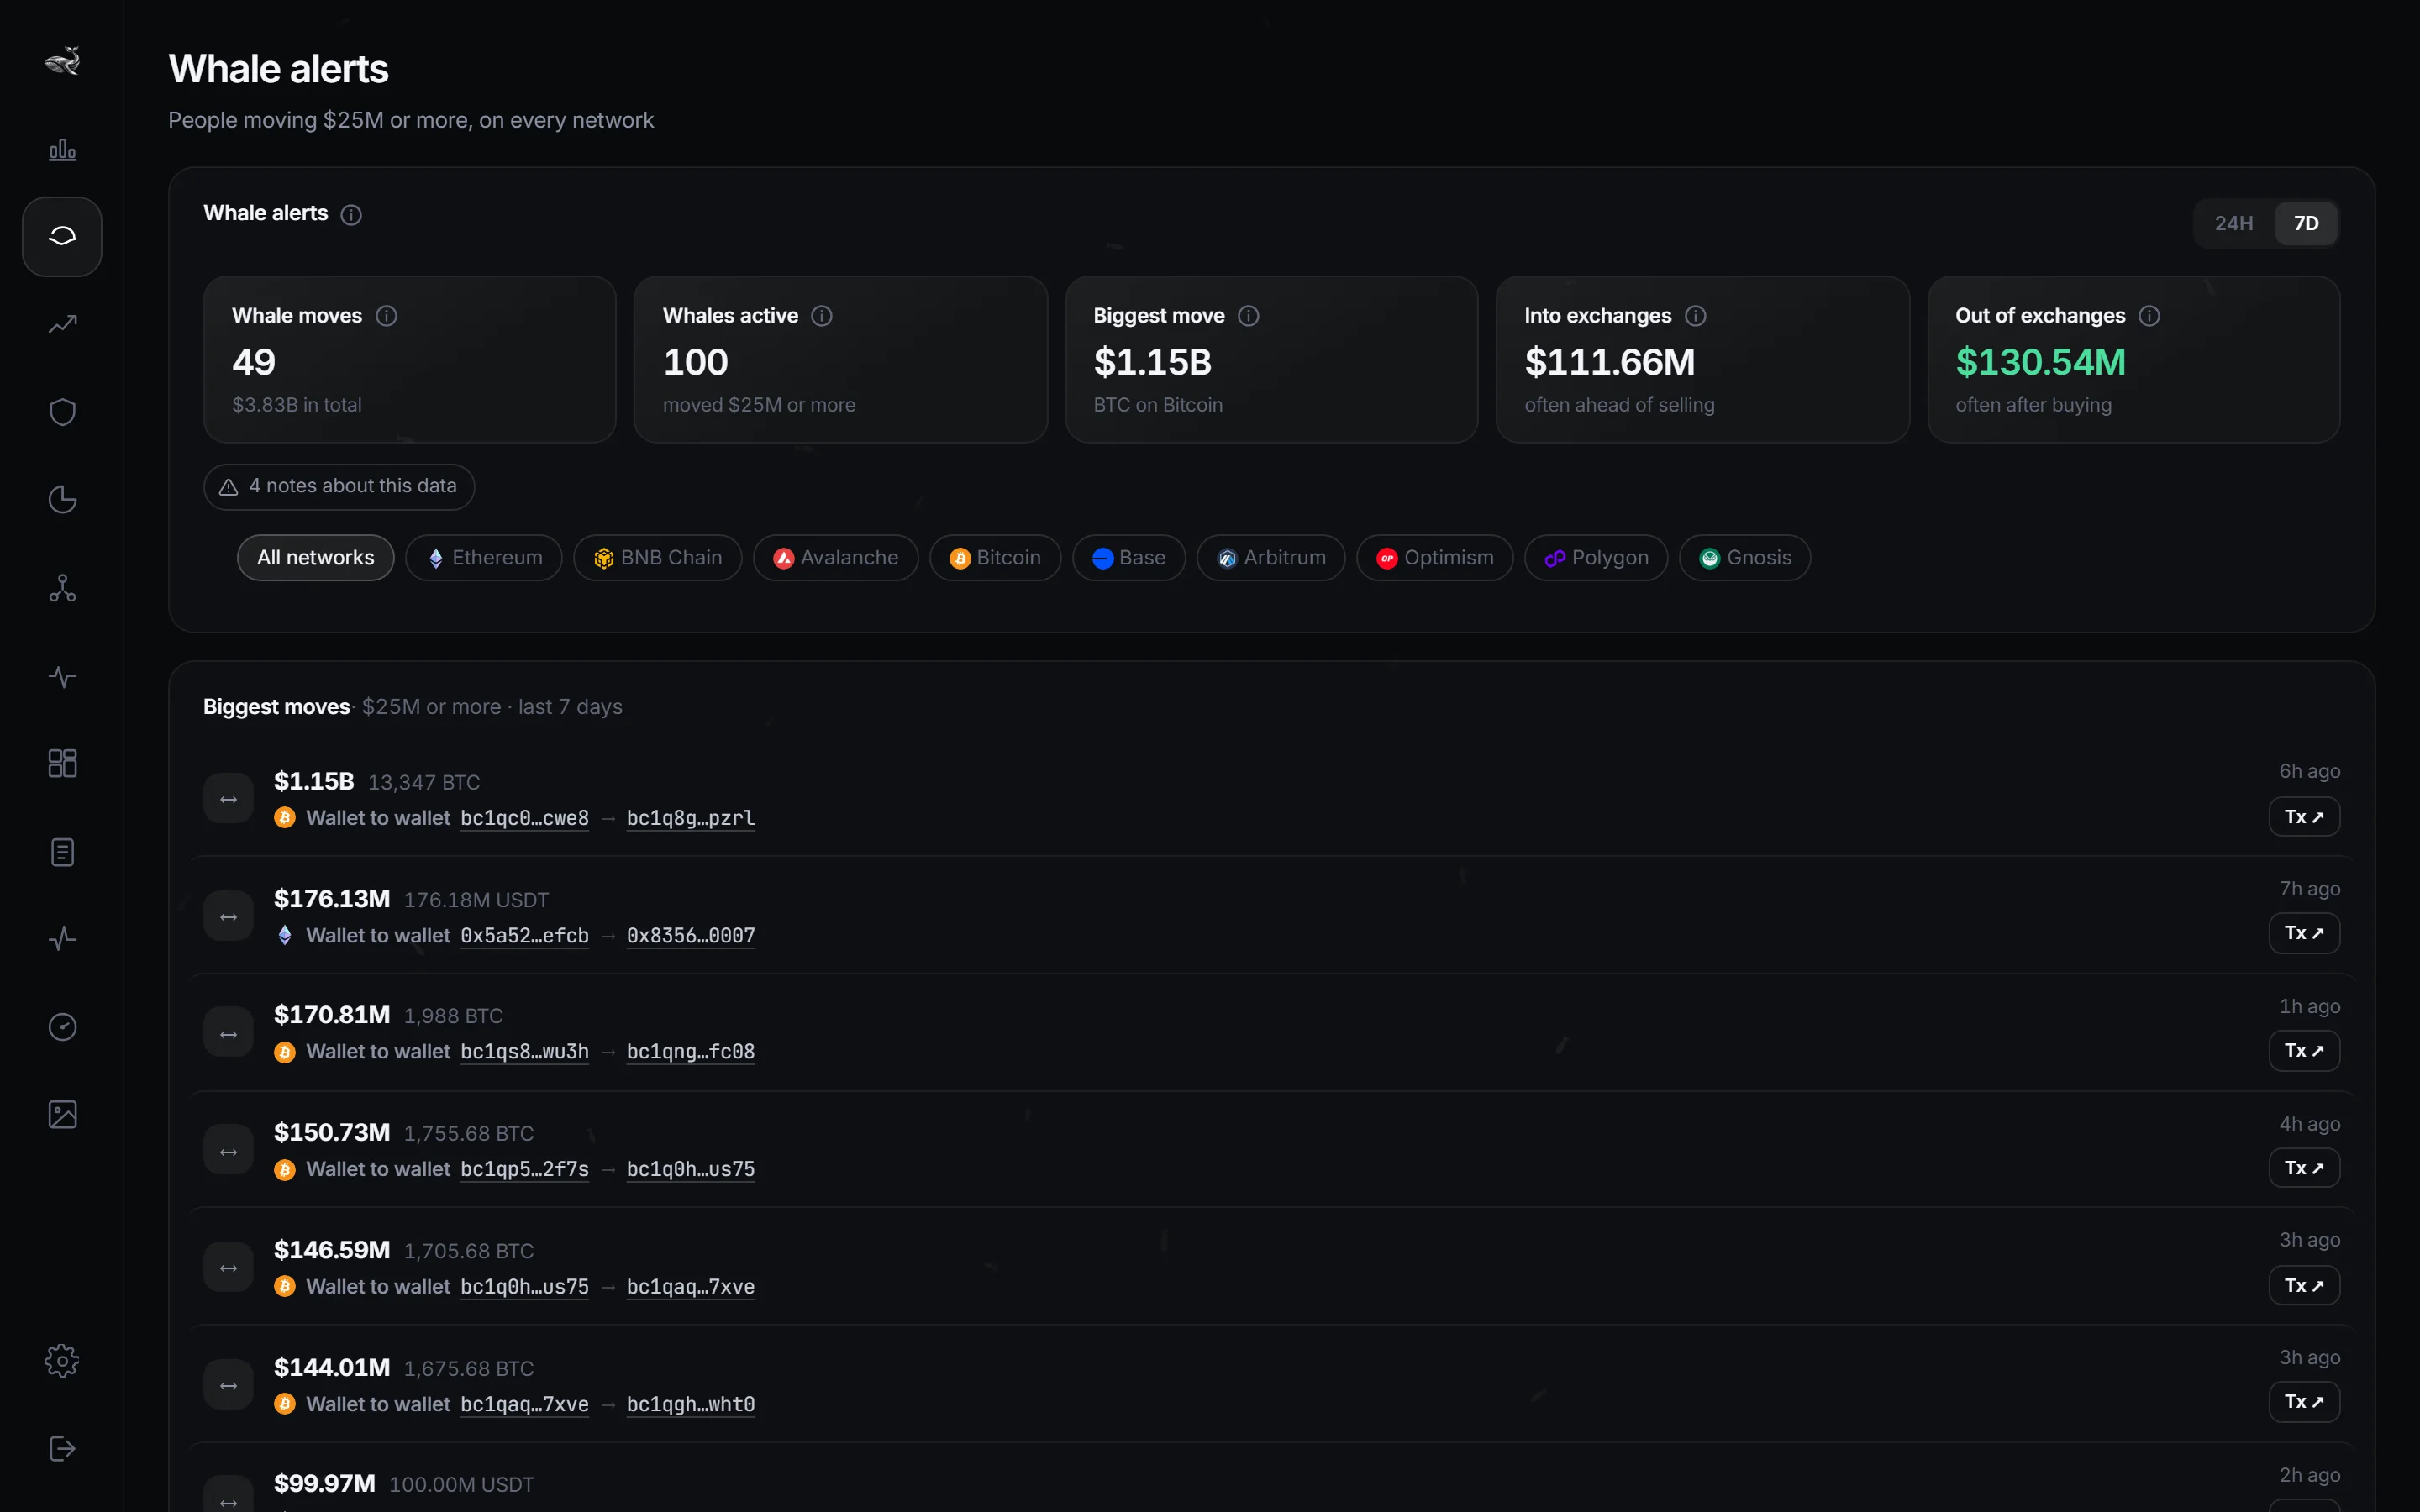Filter by Arbitrum network
The height and width of the screenshot is (1512, 2420).
(1271, 558)
